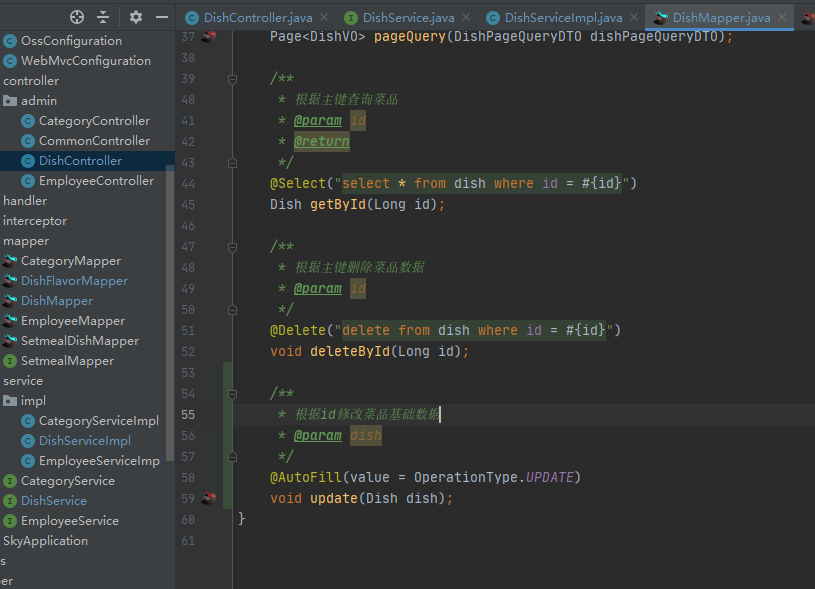Click the Collapse All icon in project panel

click(103, 17)
